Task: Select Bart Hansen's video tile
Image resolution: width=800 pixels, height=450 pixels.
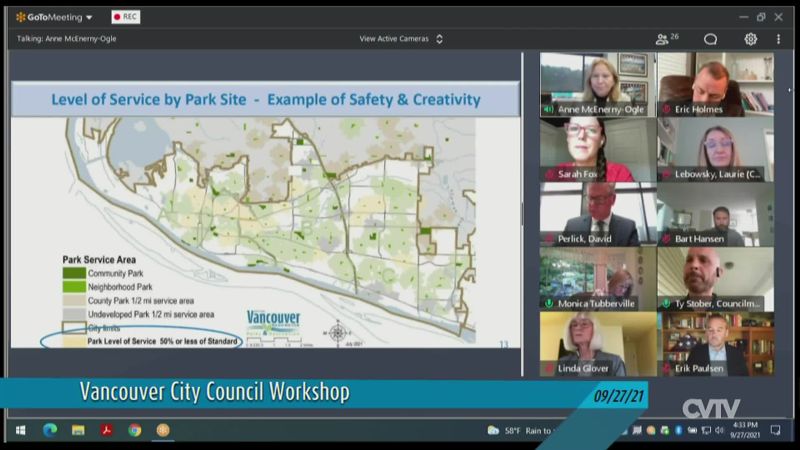Action: click(714, 214)
